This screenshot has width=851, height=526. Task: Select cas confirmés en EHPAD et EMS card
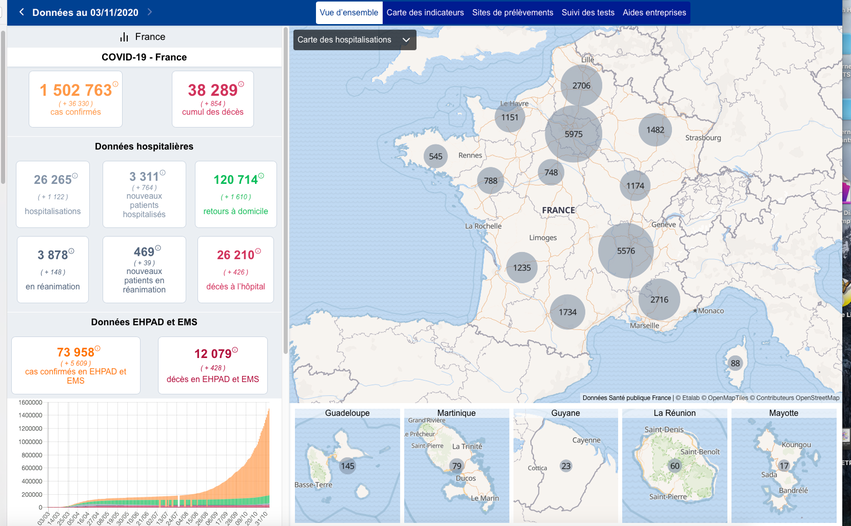[75, 365]
